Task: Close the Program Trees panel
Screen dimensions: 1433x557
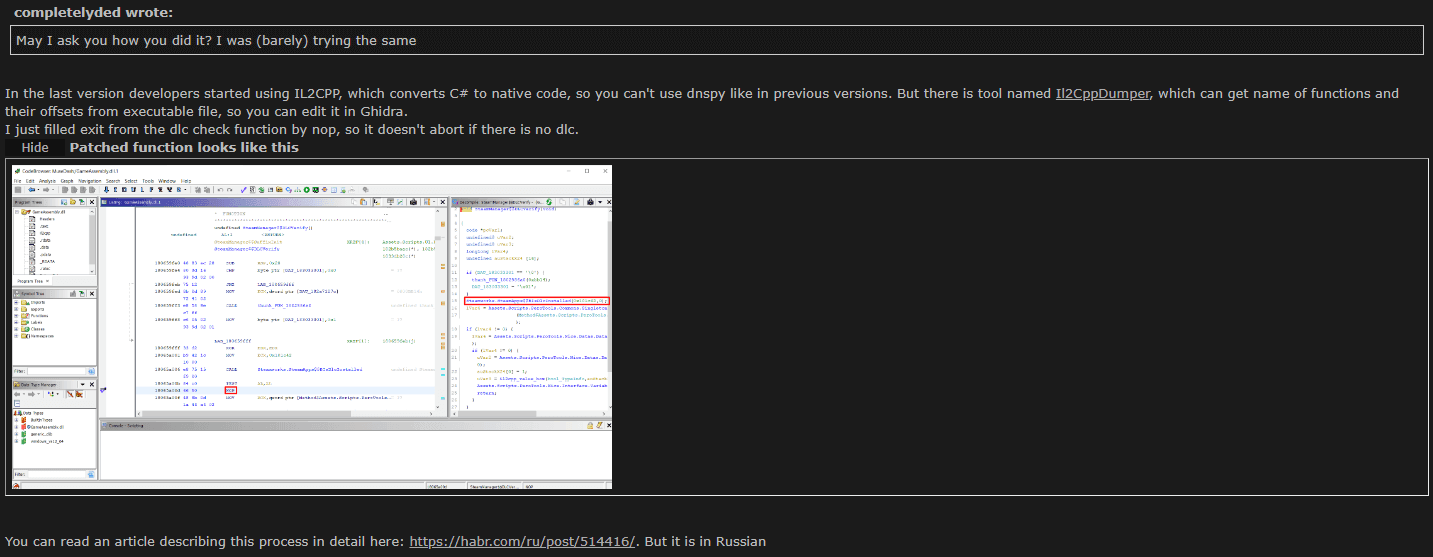Action: [93, 202]
